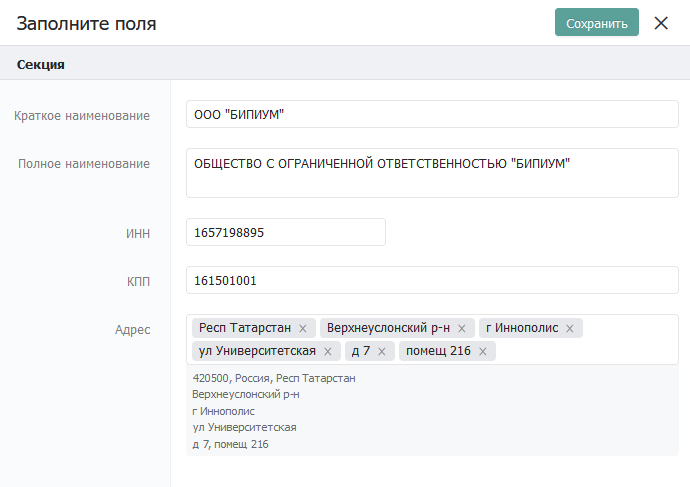The width and height of the screenshot is (690, 487).
Task: Select the ИНН input field
Action: tap(285, 232)
